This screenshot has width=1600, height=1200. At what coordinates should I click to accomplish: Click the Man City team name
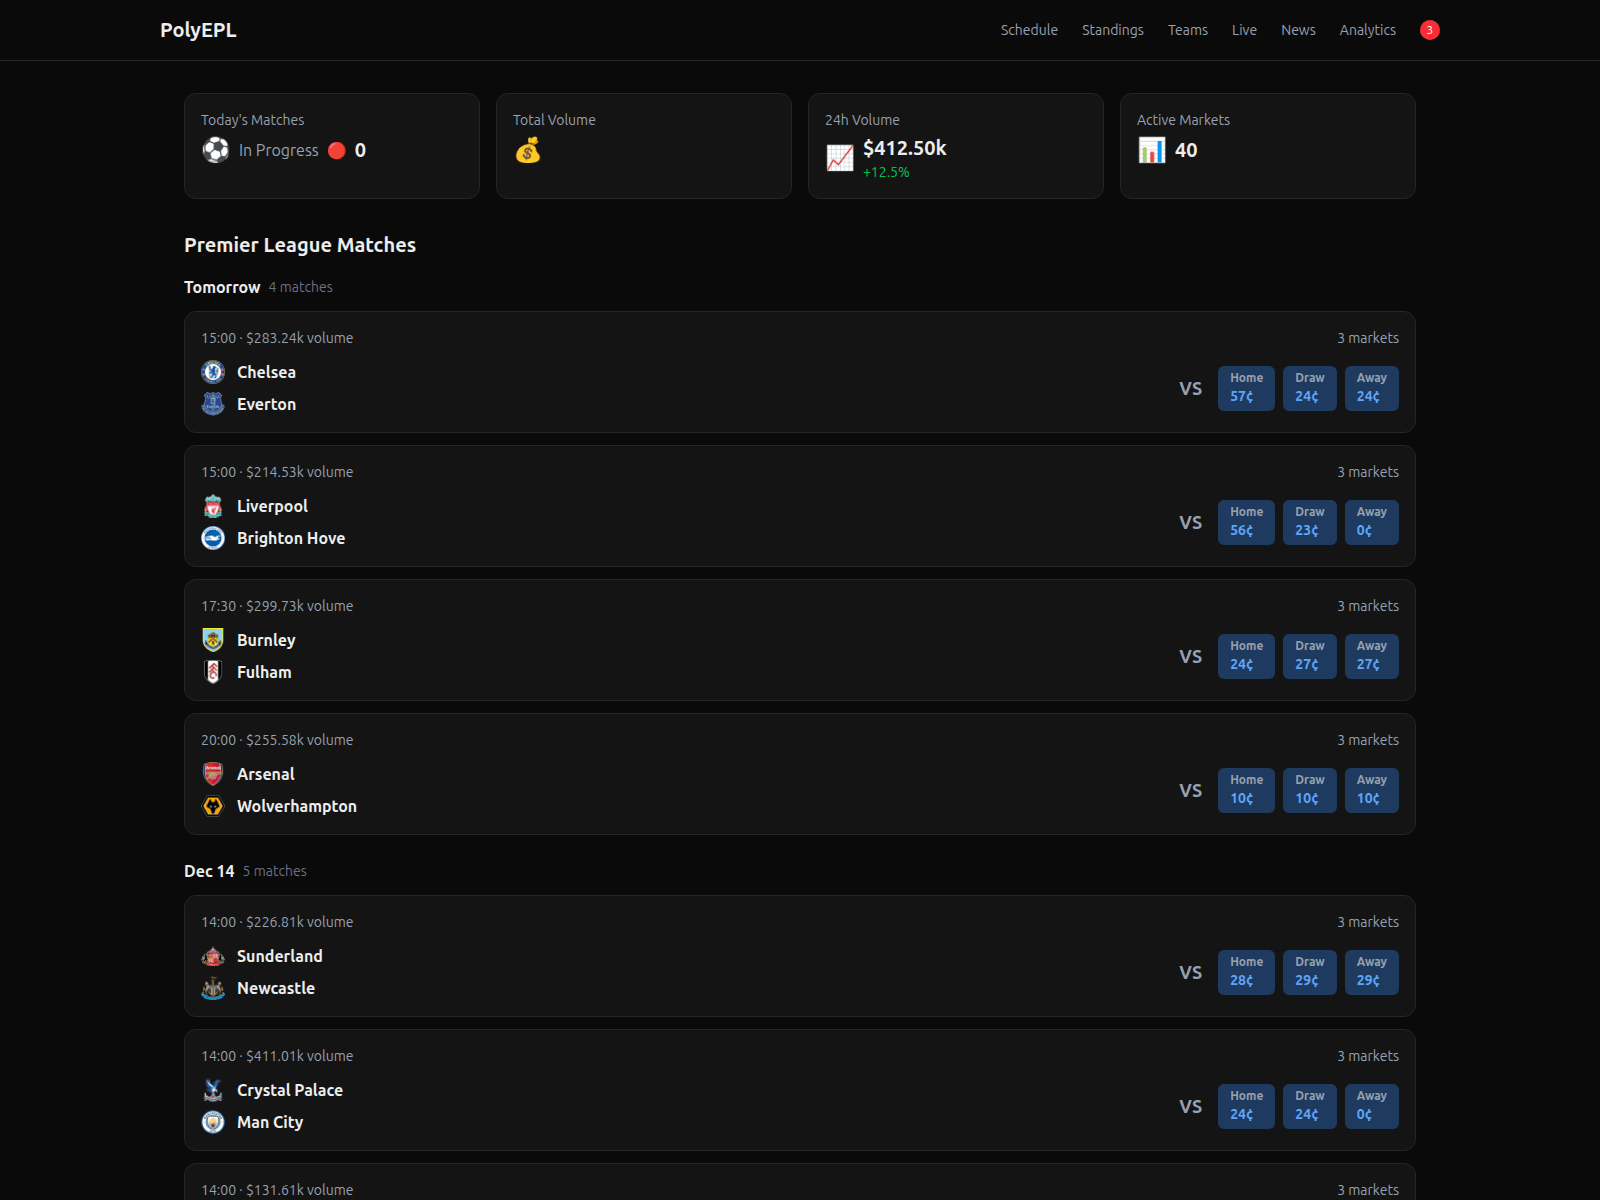270,1122
